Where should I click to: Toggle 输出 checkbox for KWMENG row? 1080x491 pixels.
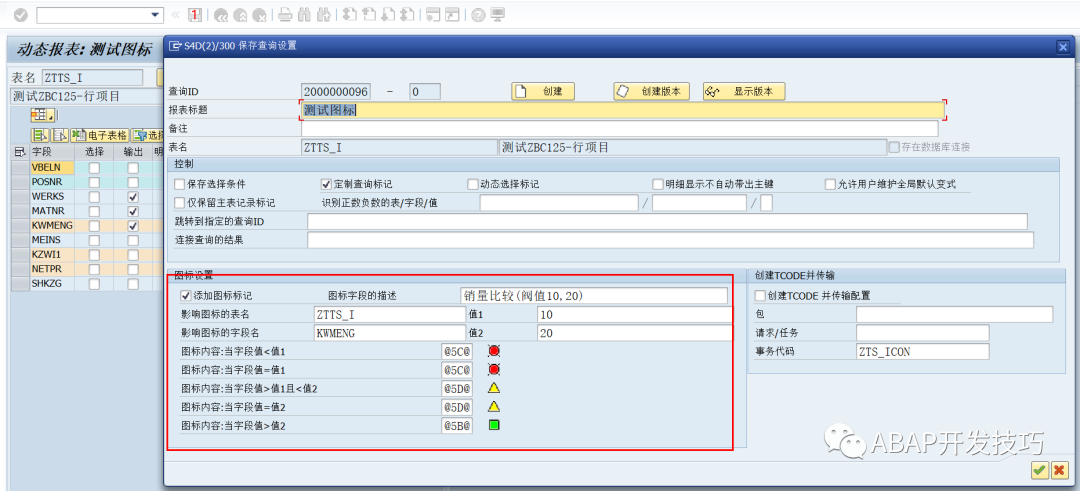(x=133, y=226)
